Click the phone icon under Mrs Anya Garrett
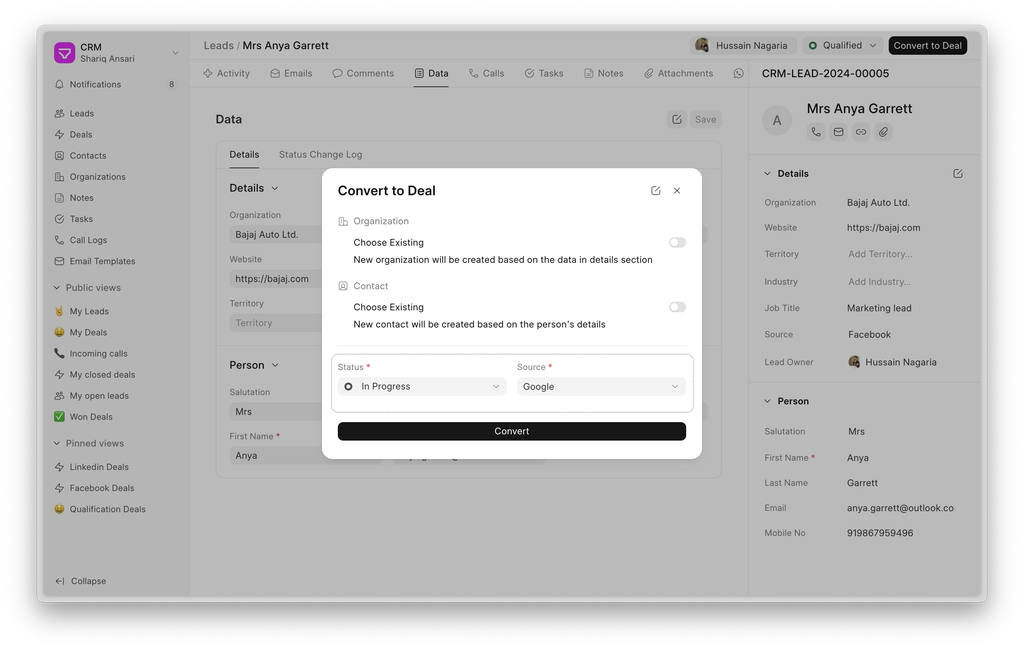This screenshot has height=651, width=1024. [816, 132]
